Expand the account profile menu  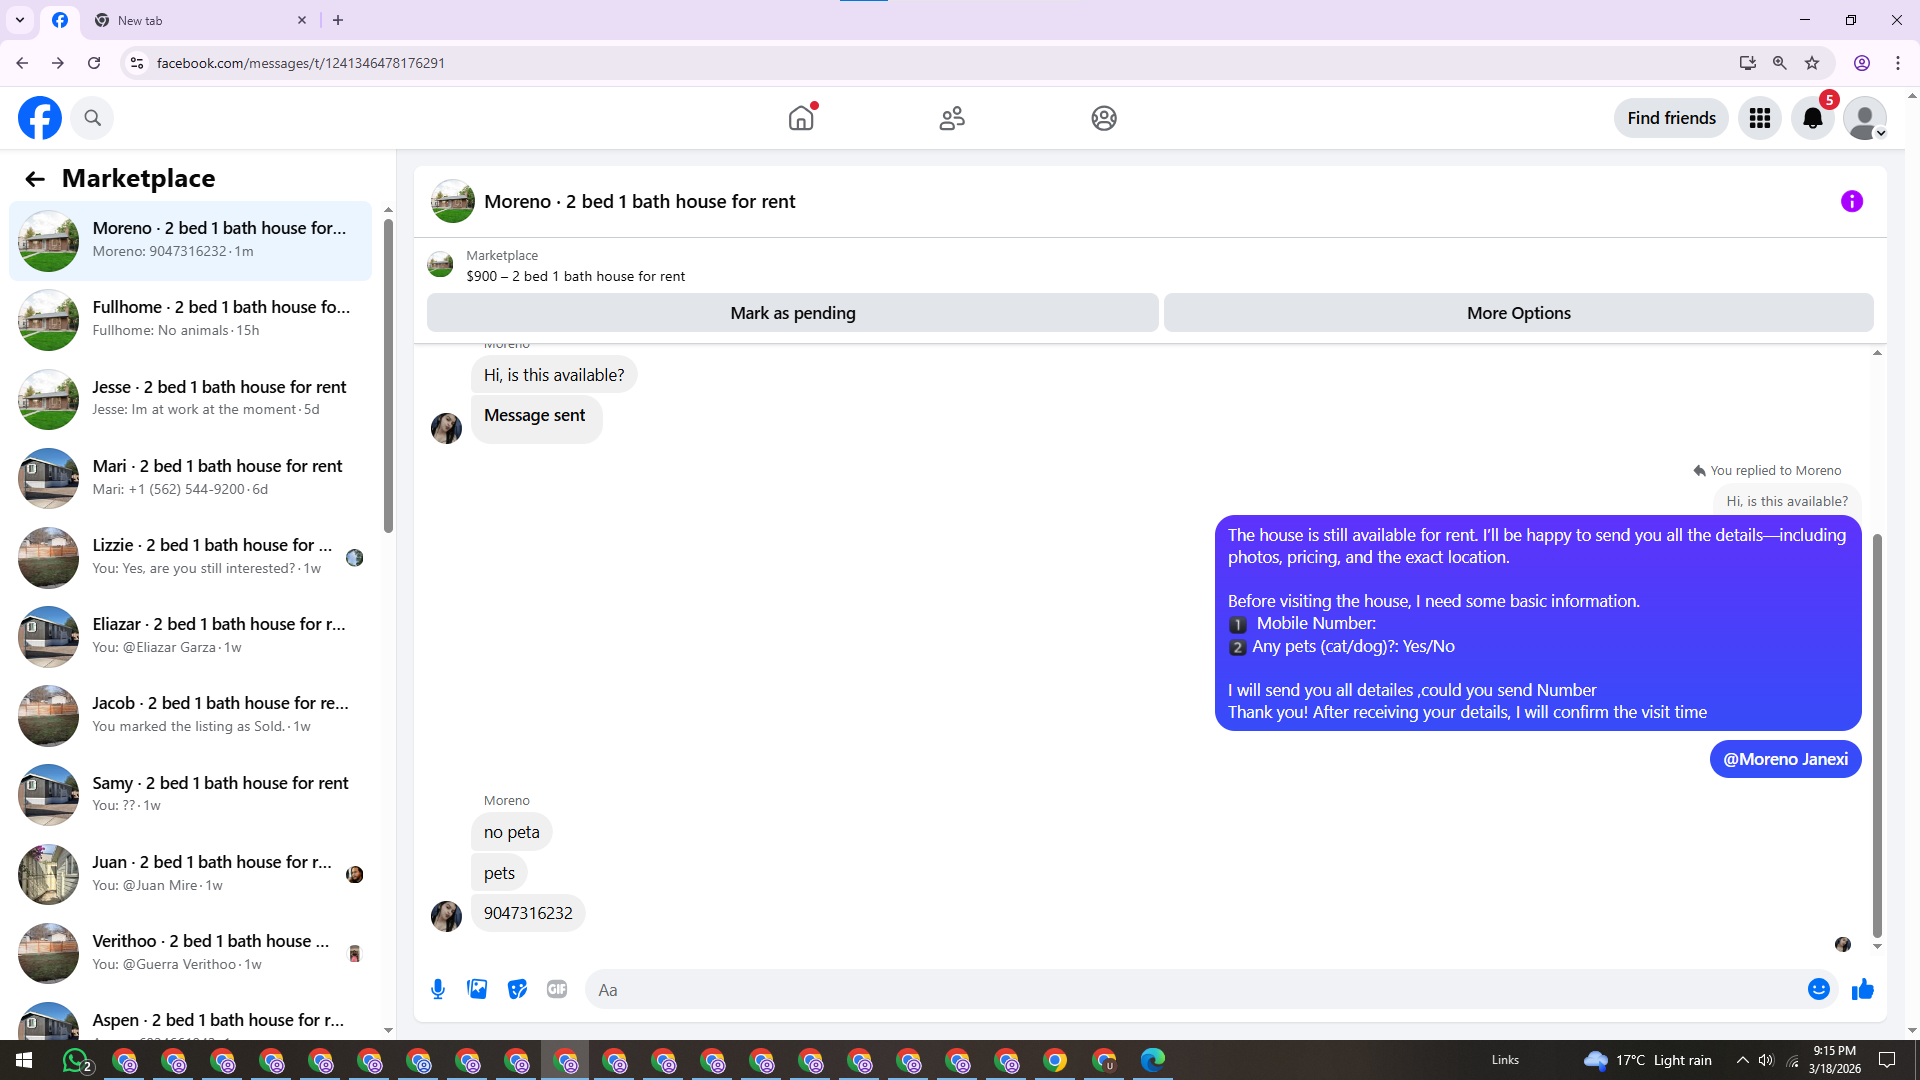pyautogui.click(x=1865, y=118)
